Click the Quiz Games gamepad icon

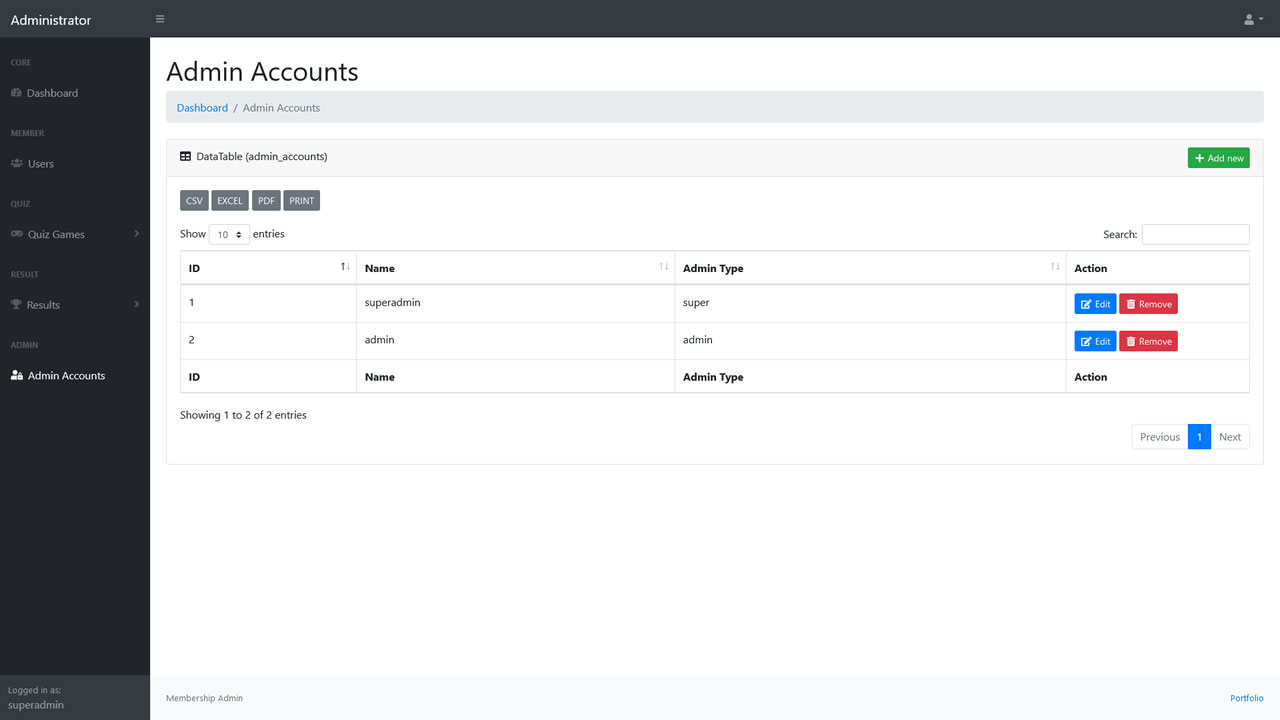coord(17,234)
